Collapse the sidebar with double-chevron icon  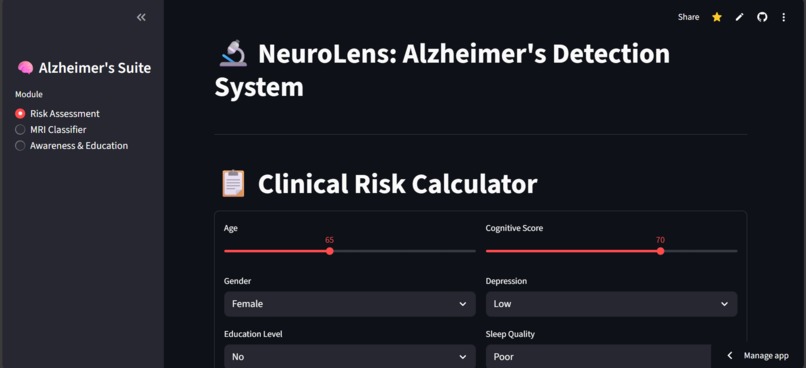[141, 17]
